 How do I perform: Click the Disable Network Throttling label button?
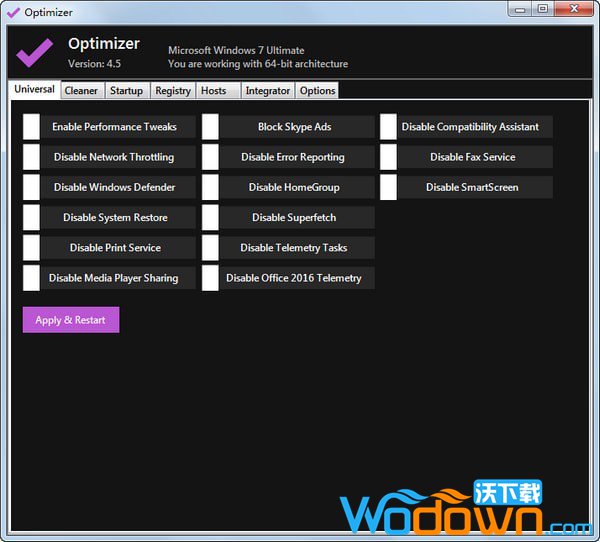click(118, 157)
